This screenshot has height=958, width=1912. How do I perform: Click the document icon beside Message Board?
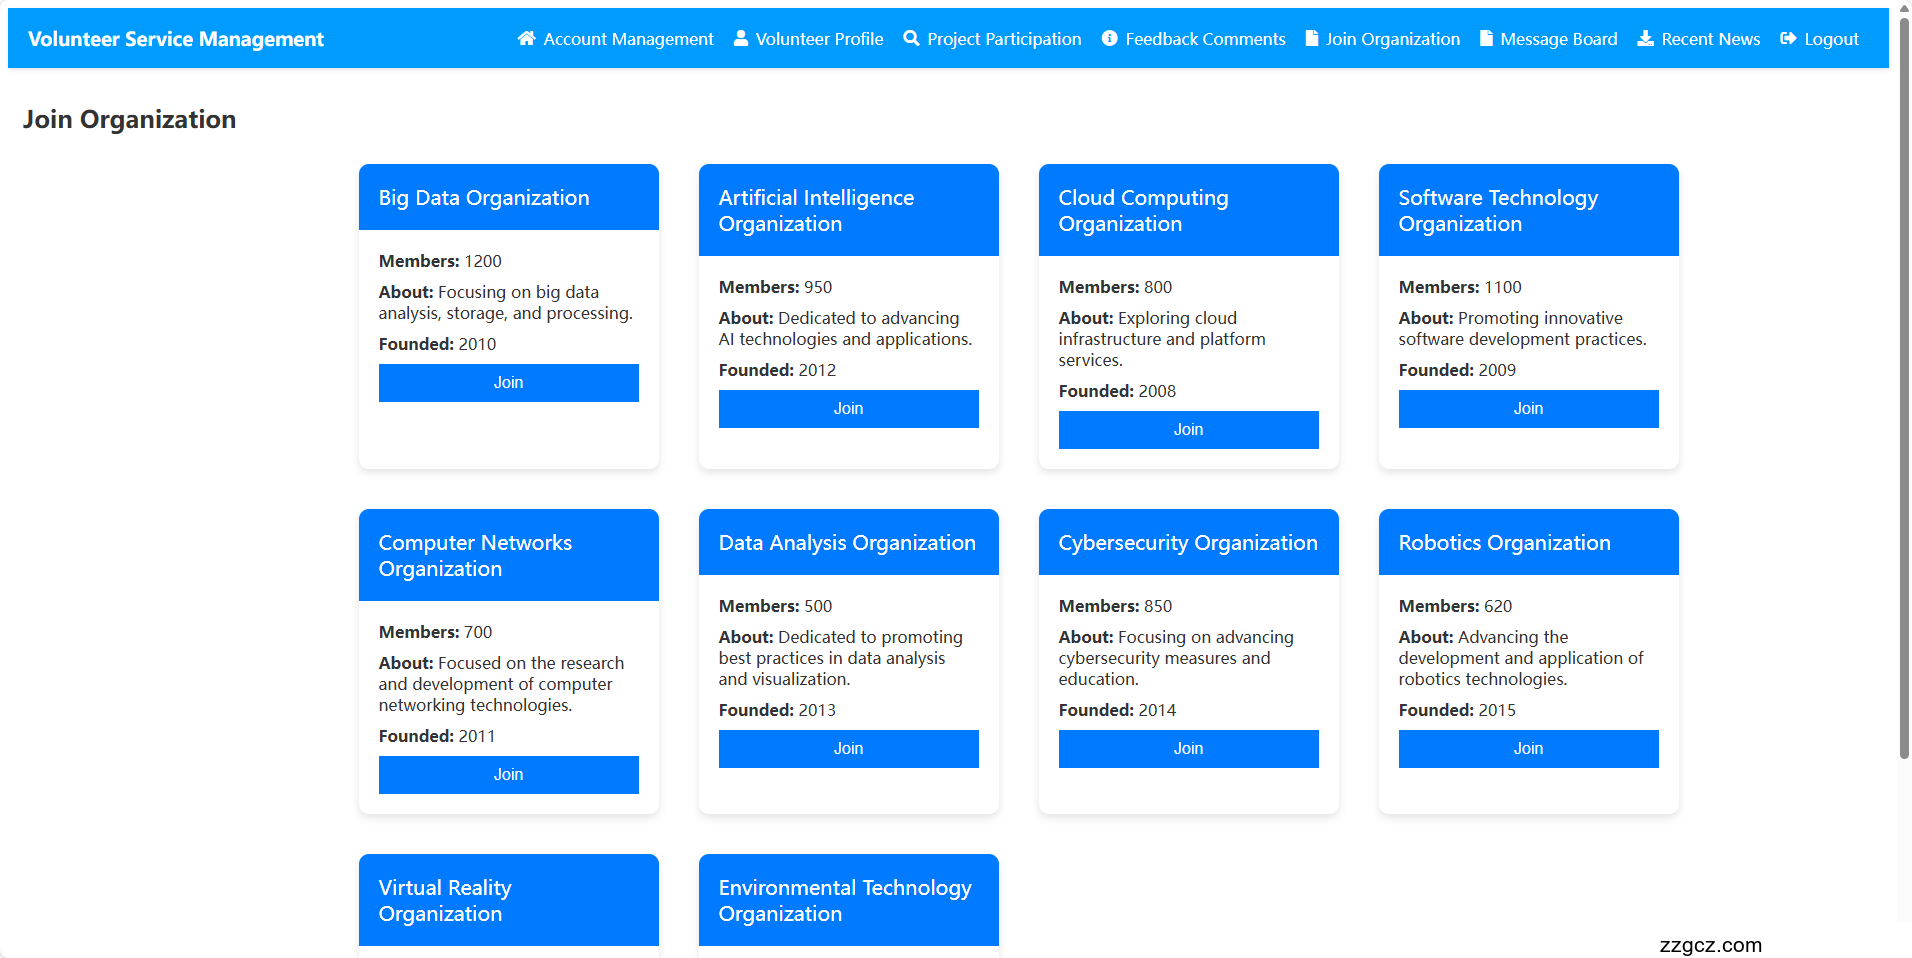(1486, 39)
